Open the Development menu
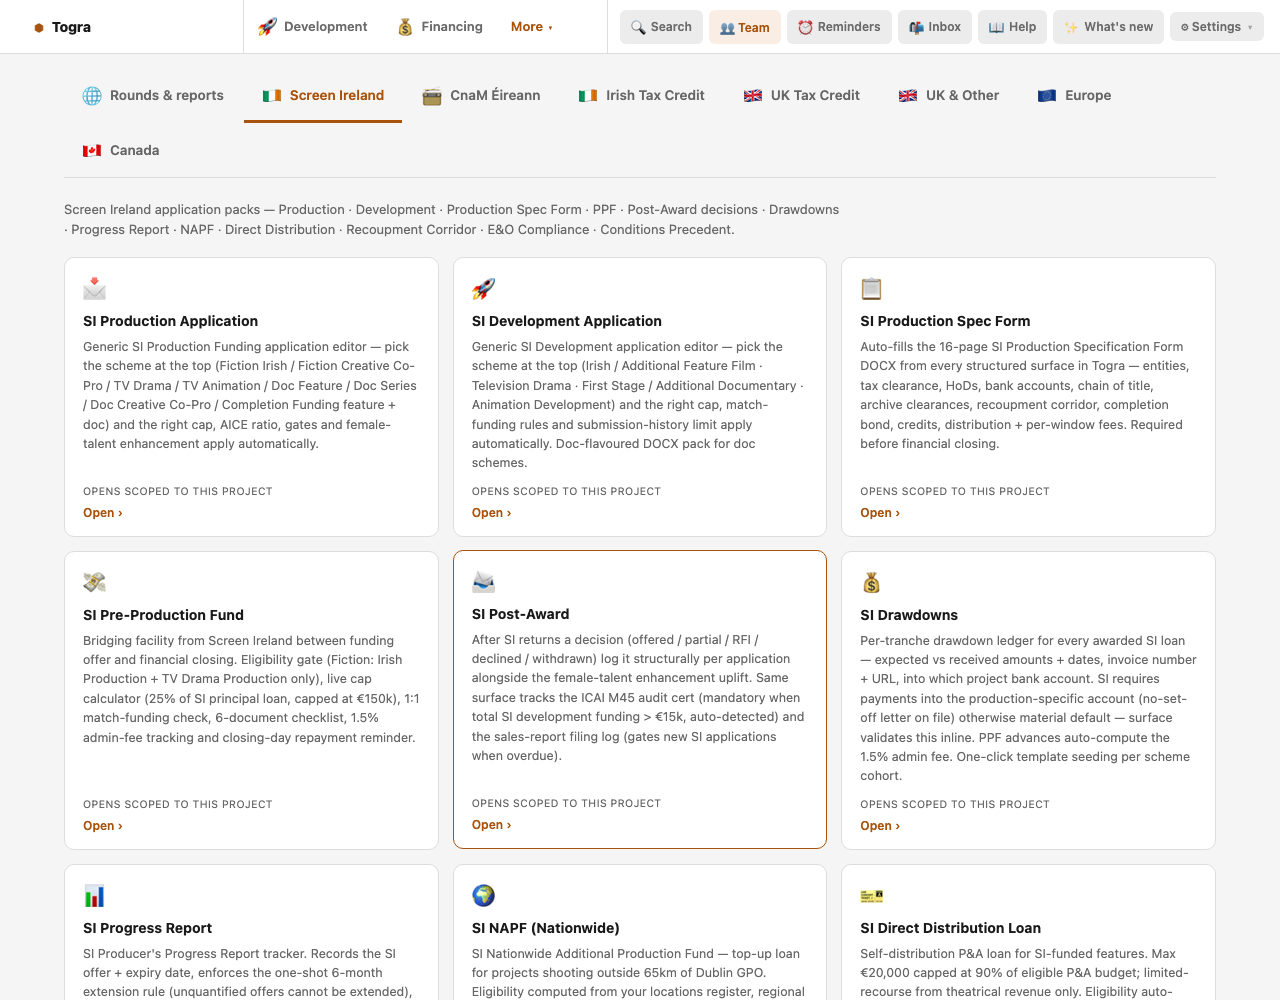 [313, 27]
